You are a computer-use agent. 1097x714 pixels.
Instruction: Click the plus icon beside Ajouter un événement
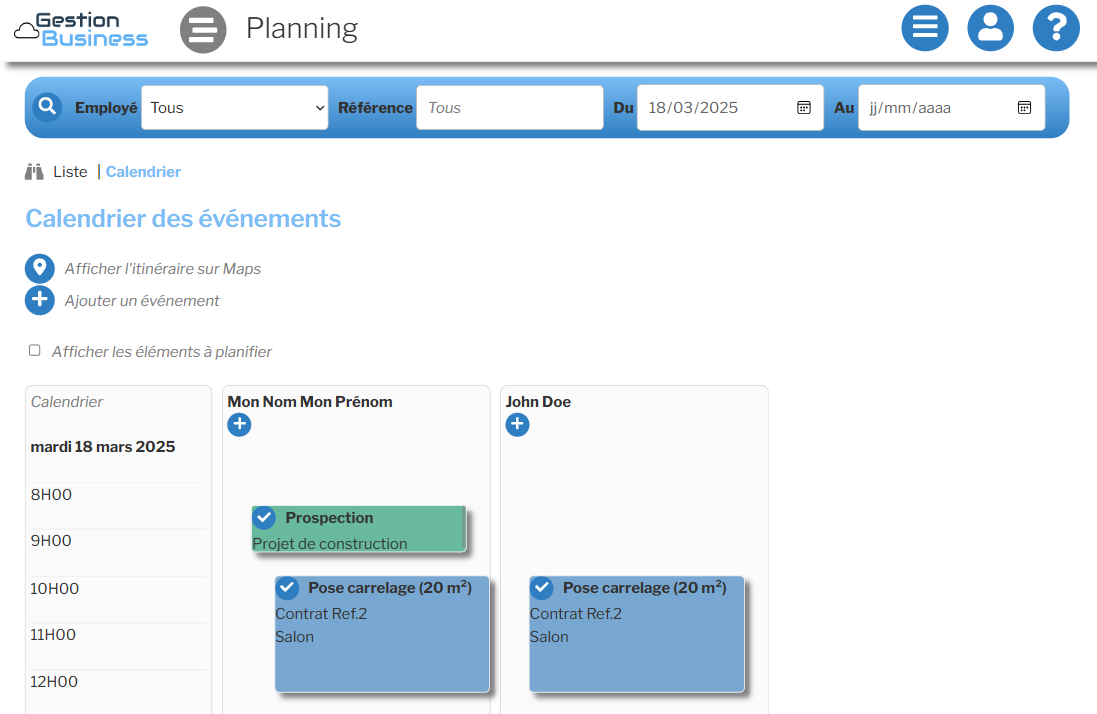point(40,301)
